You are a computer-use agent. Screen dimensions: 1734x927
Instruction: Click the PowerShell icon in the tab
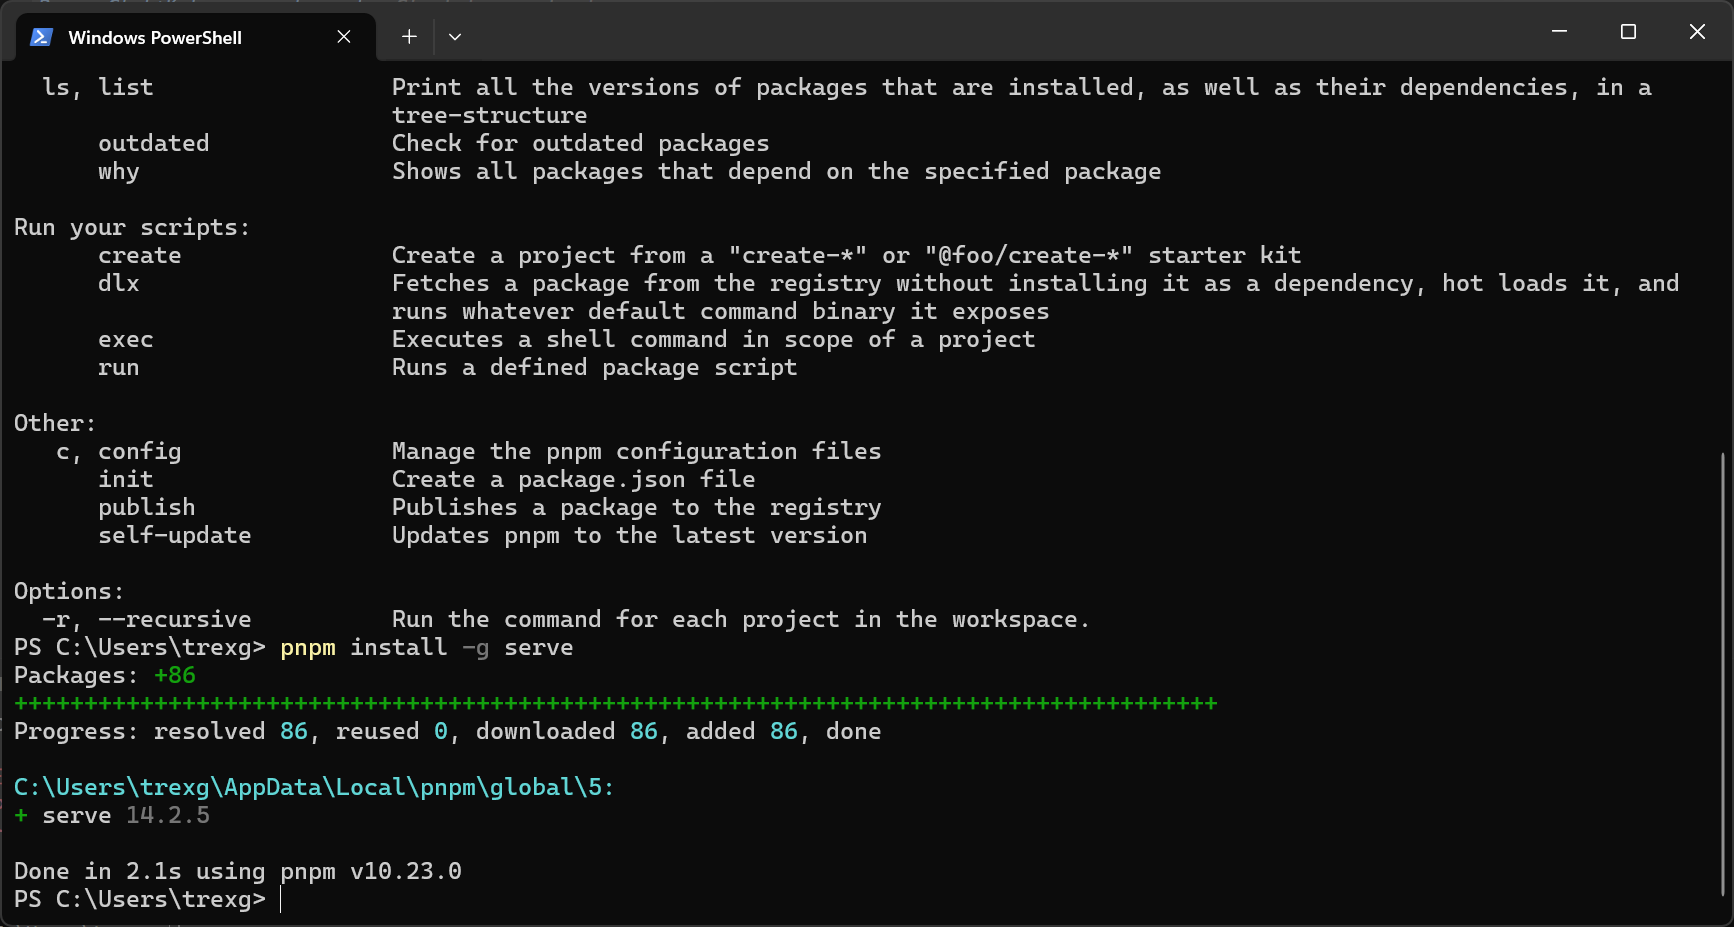click(x=41, y=37)
